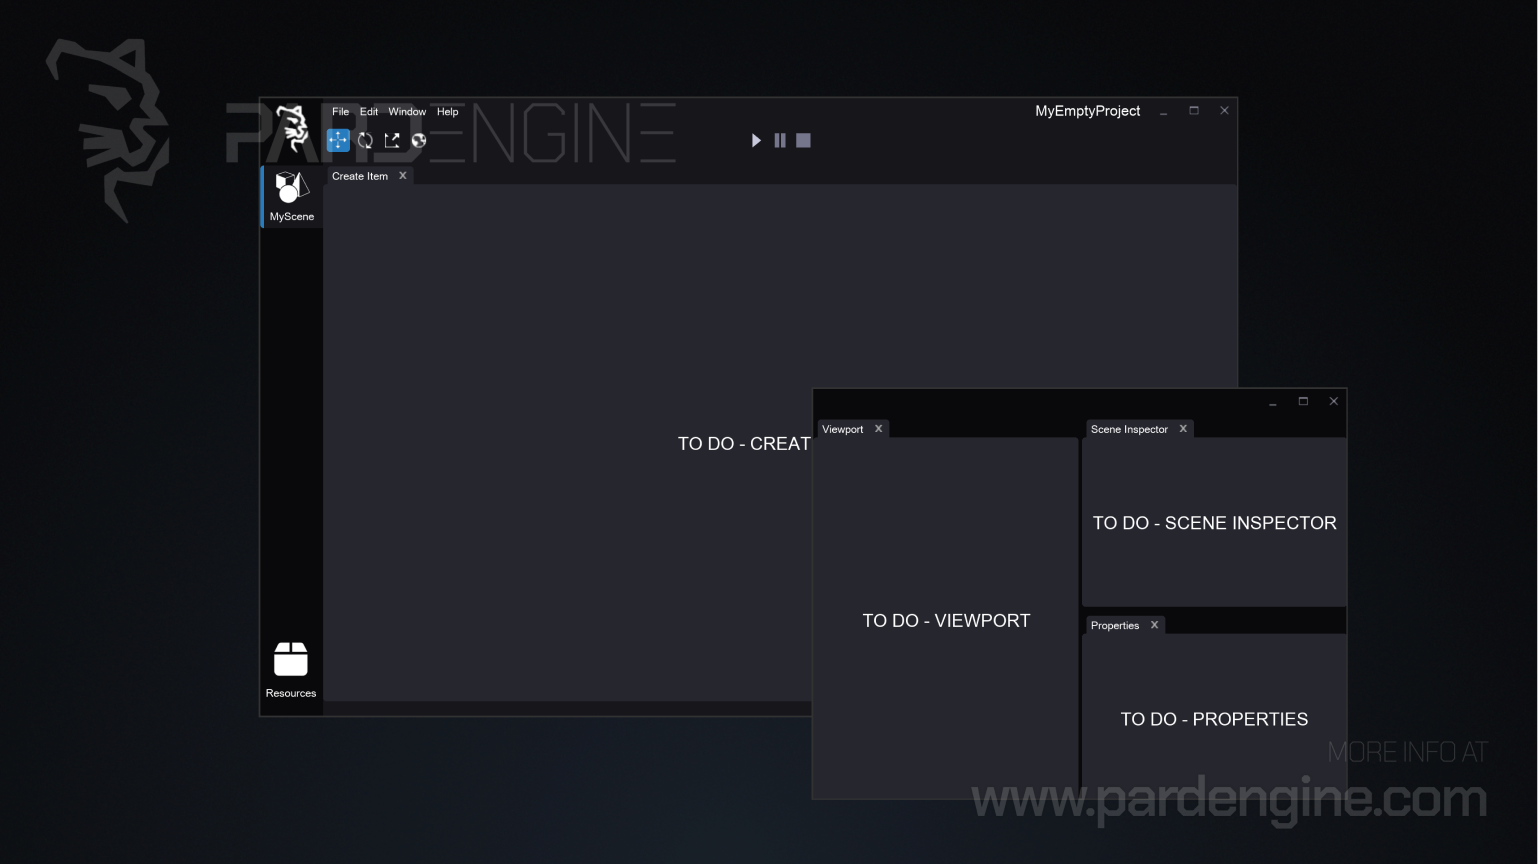The image size is (1538, 864).
Task: Expand the Window menu
Action: click(407, 112)
